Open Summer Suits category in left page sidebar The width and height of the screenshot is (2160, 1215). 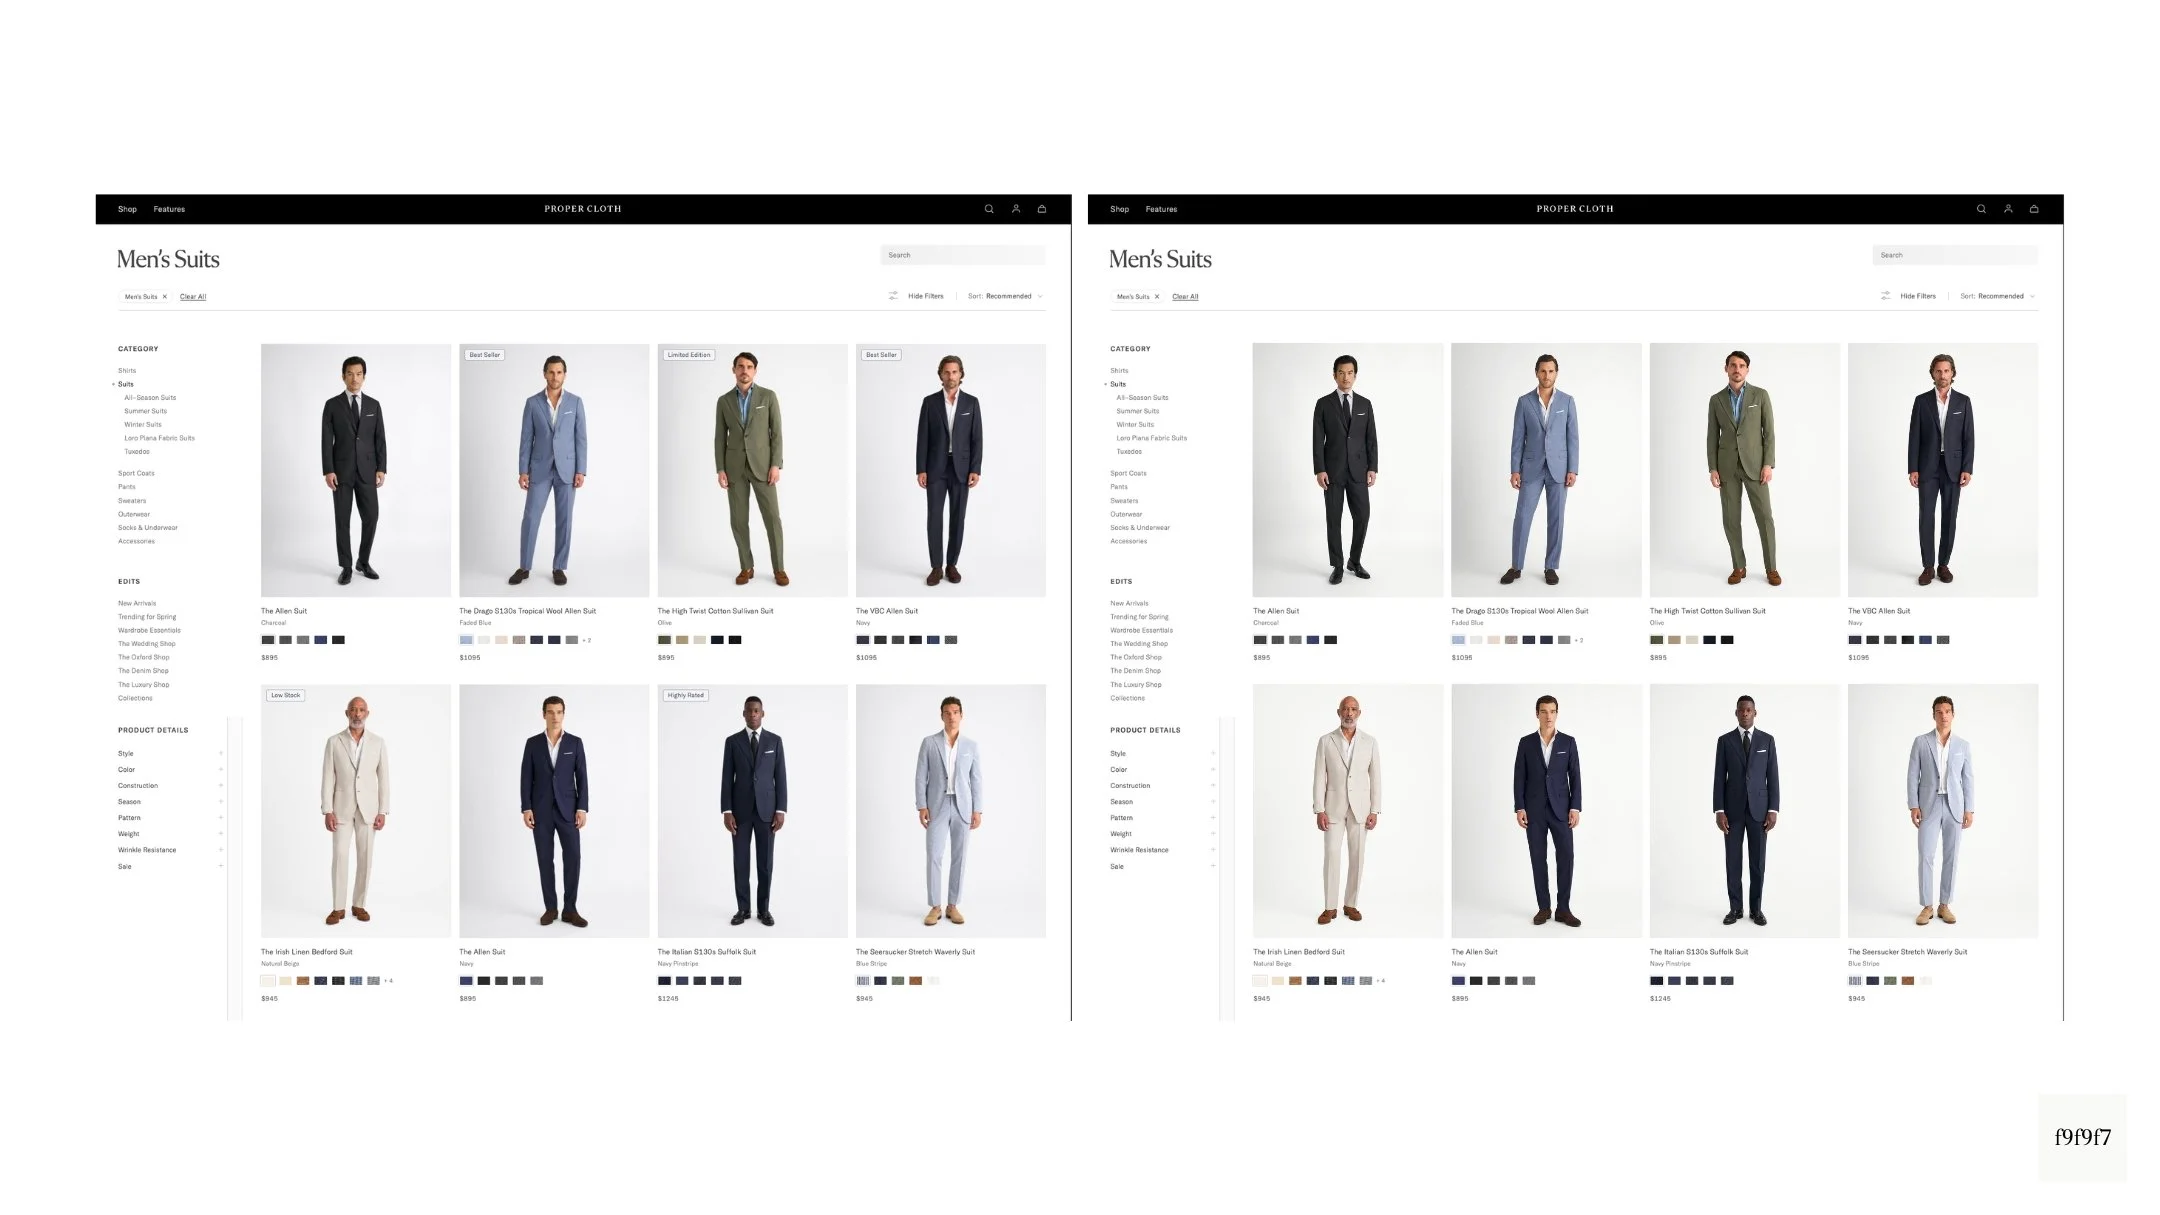pos(145,411)
